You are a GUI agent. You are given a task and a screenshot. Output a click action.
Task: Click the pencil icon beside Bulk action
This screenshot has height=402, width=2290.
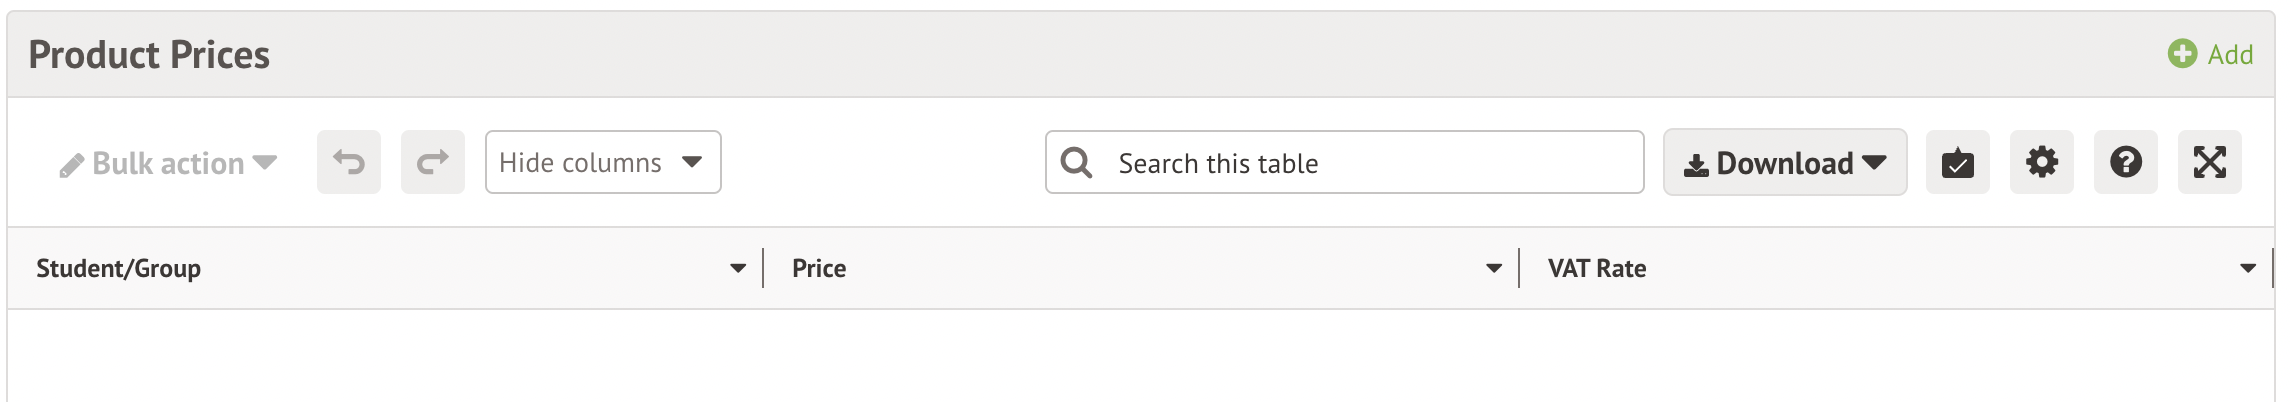click(71, 165)
